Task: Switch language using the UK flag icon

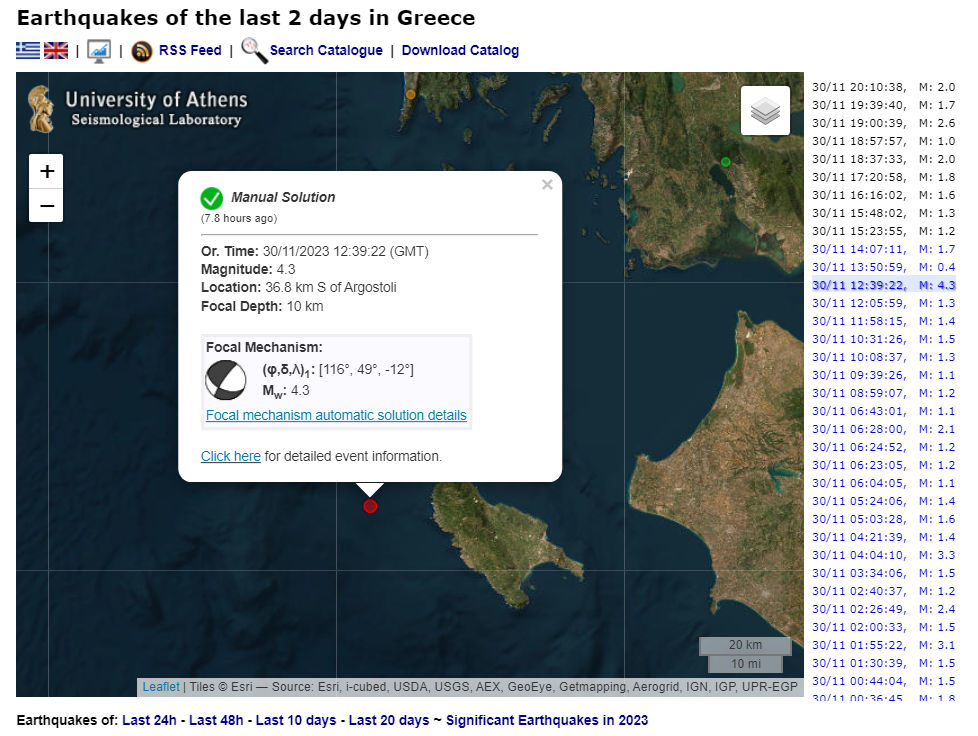Action: point(56,51)
